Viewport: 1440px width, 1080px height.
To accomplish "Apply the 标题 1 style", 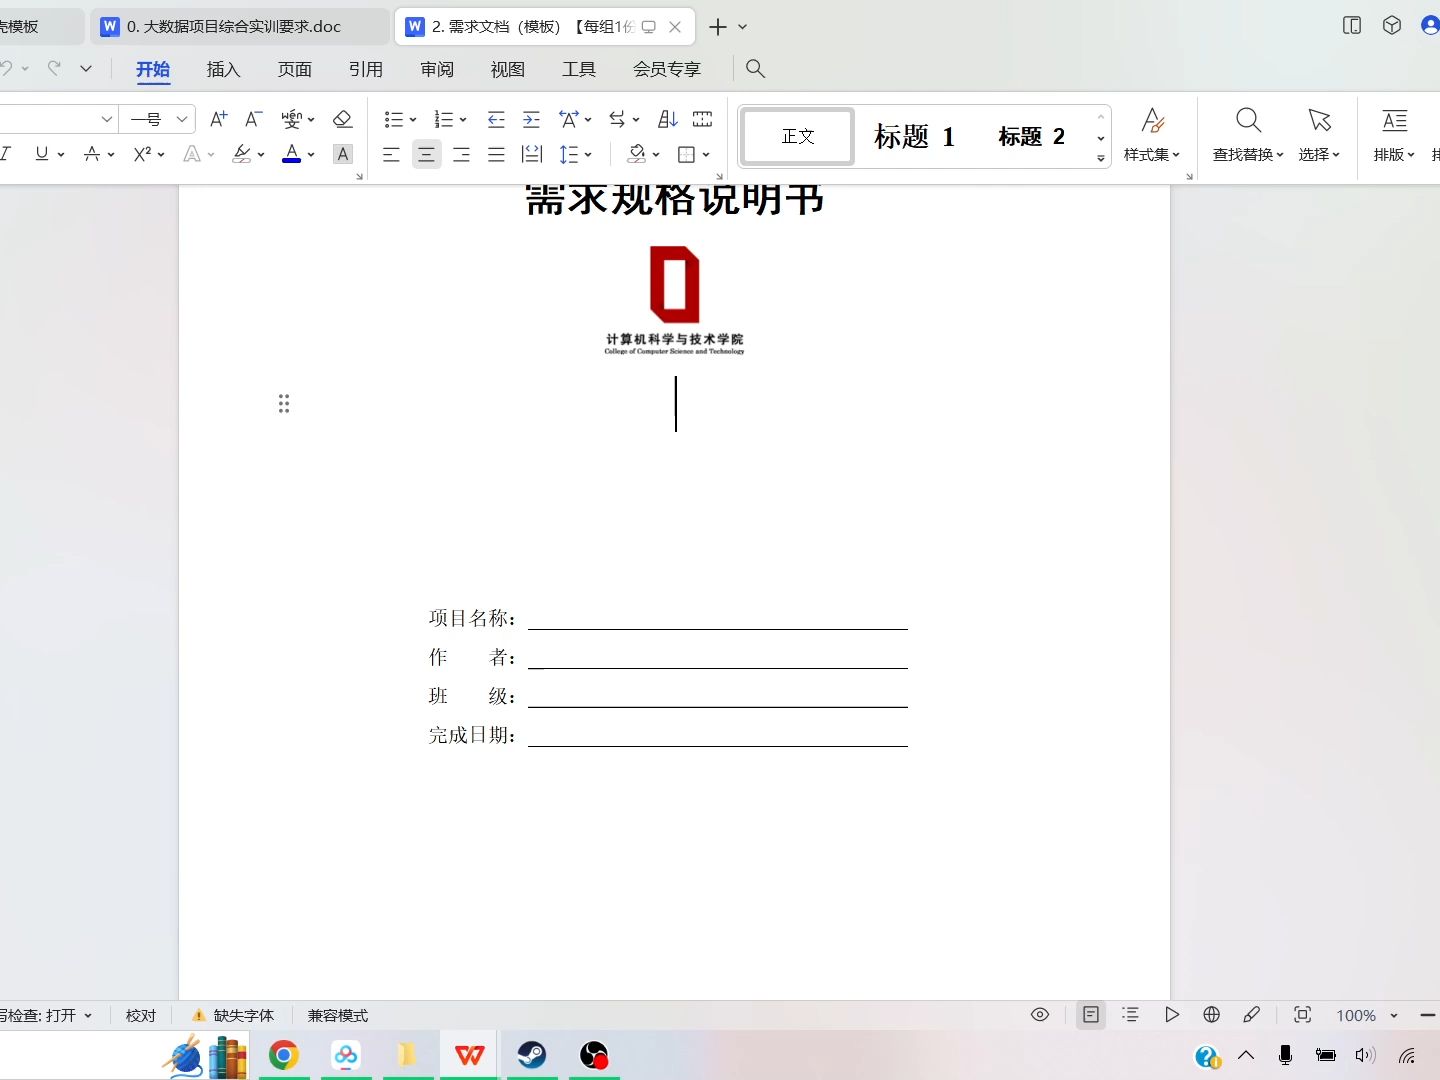I will coord(914,136).
